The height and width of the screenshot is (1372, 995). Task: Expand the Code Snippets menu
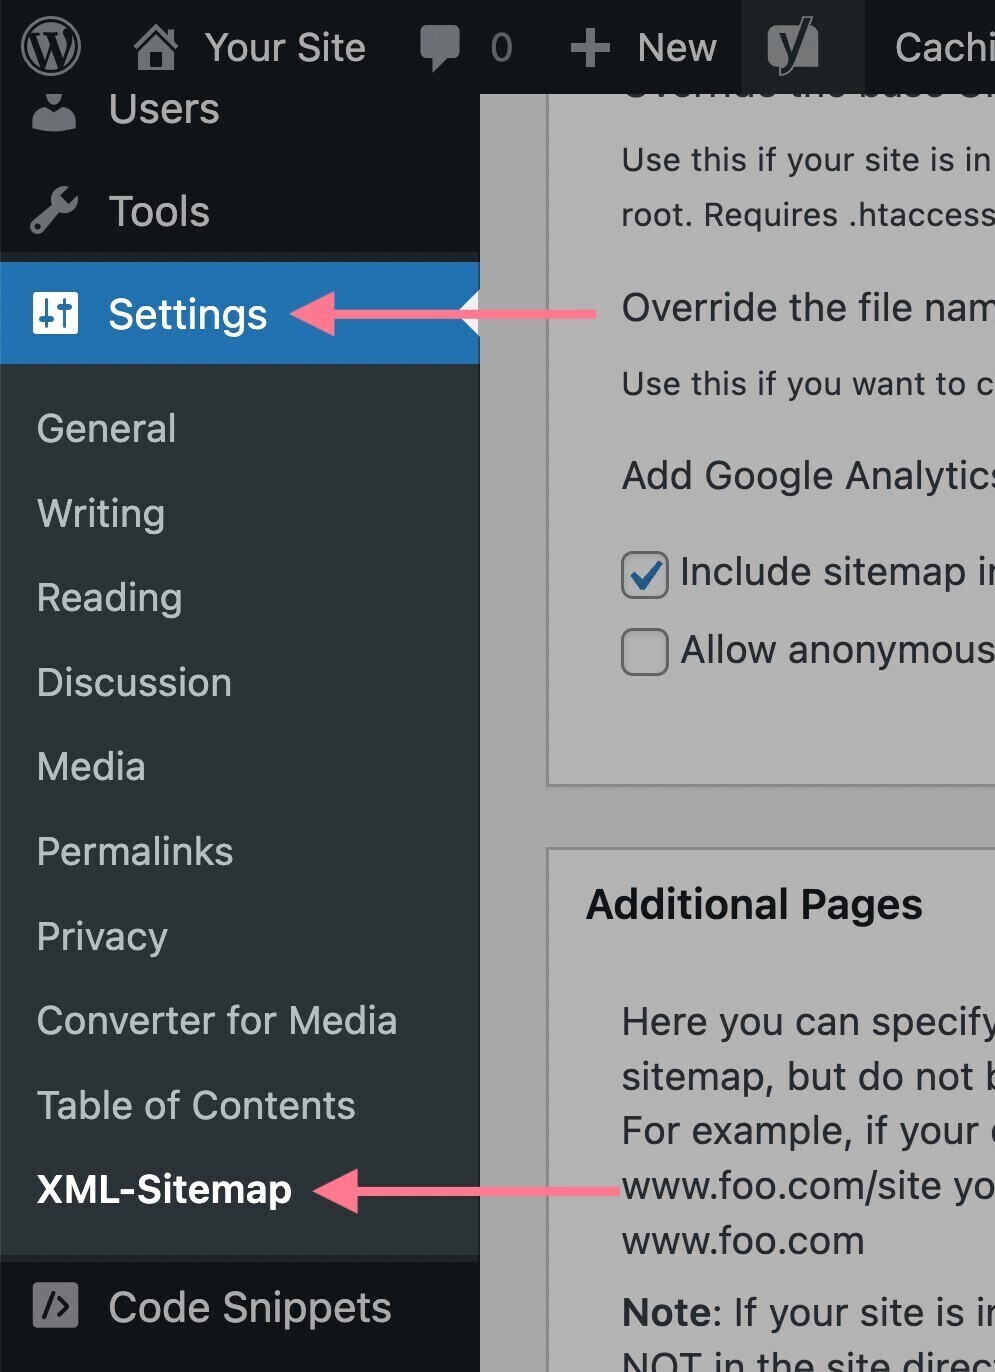pos(249,1305)
